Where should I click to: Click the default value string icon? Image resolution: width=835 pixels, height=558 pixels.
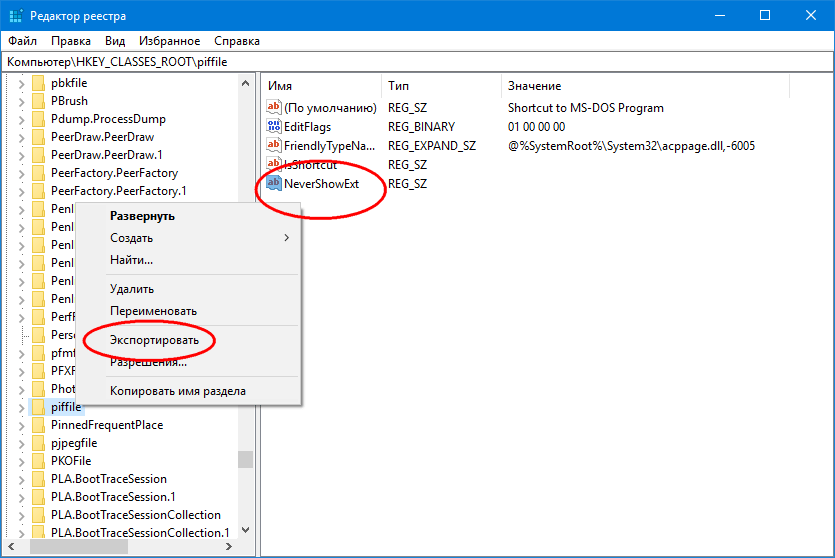click(x=274, y=108)
